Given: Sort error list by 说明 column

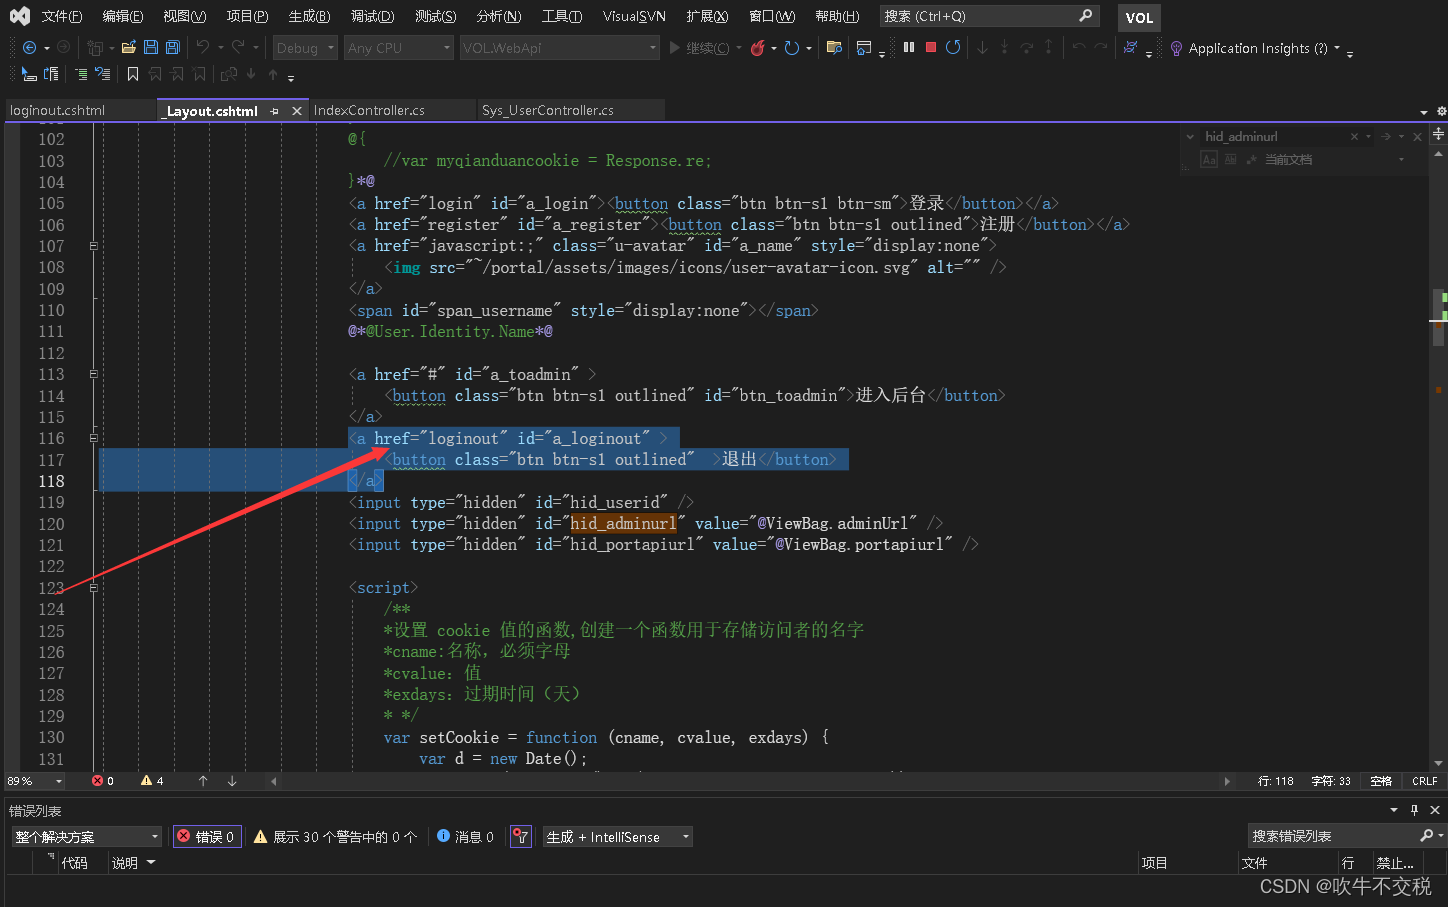Looking at the screenshot, I should tap(125, 863).
